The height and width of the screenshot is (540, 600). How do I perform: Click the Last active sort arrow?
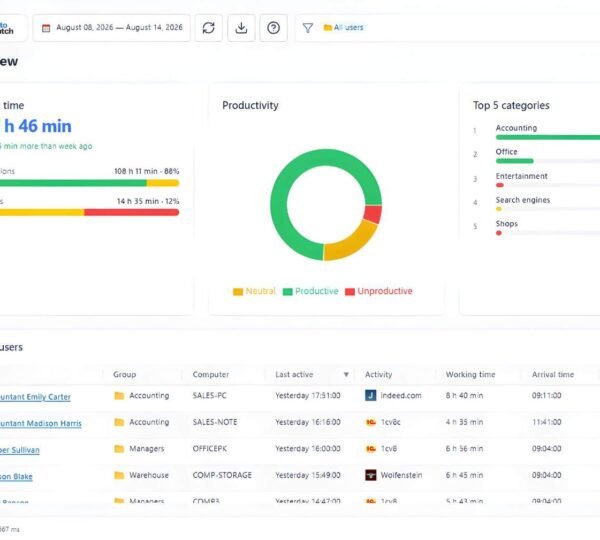[346, 374]
